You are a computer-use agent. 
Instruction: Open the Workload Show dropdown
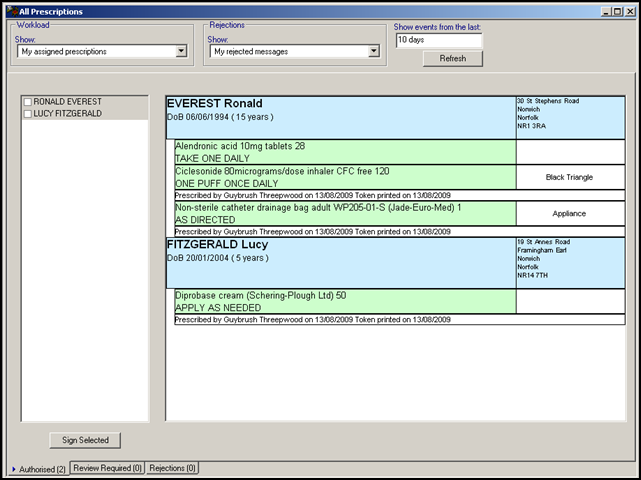point(181,51)
